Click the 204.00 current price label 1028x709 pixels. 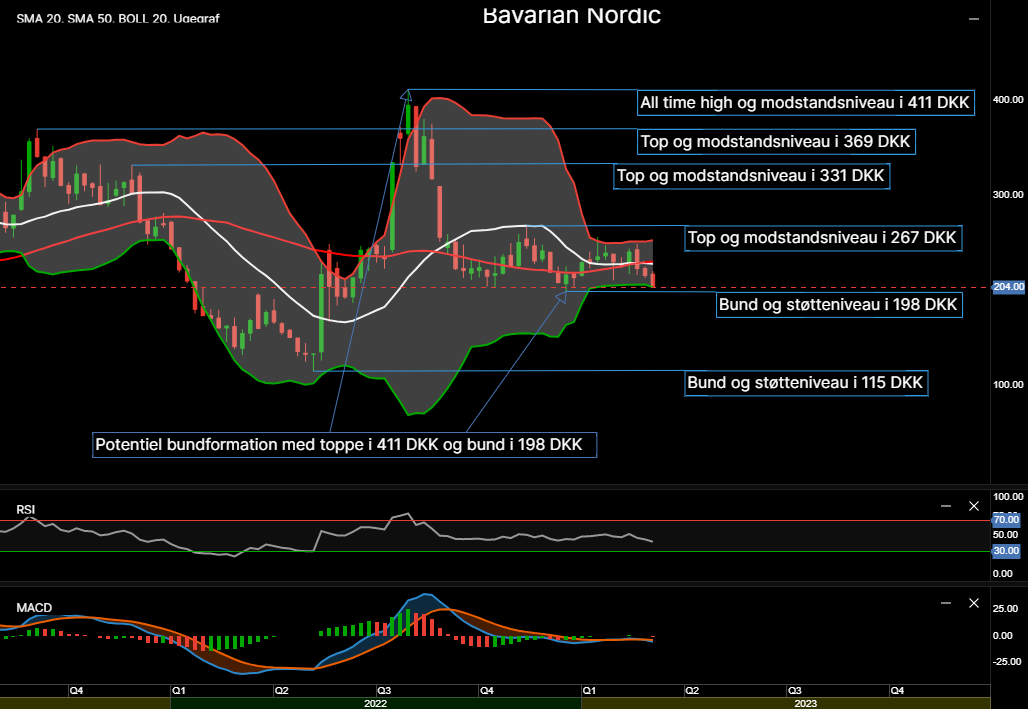(x=1008, y=287)
